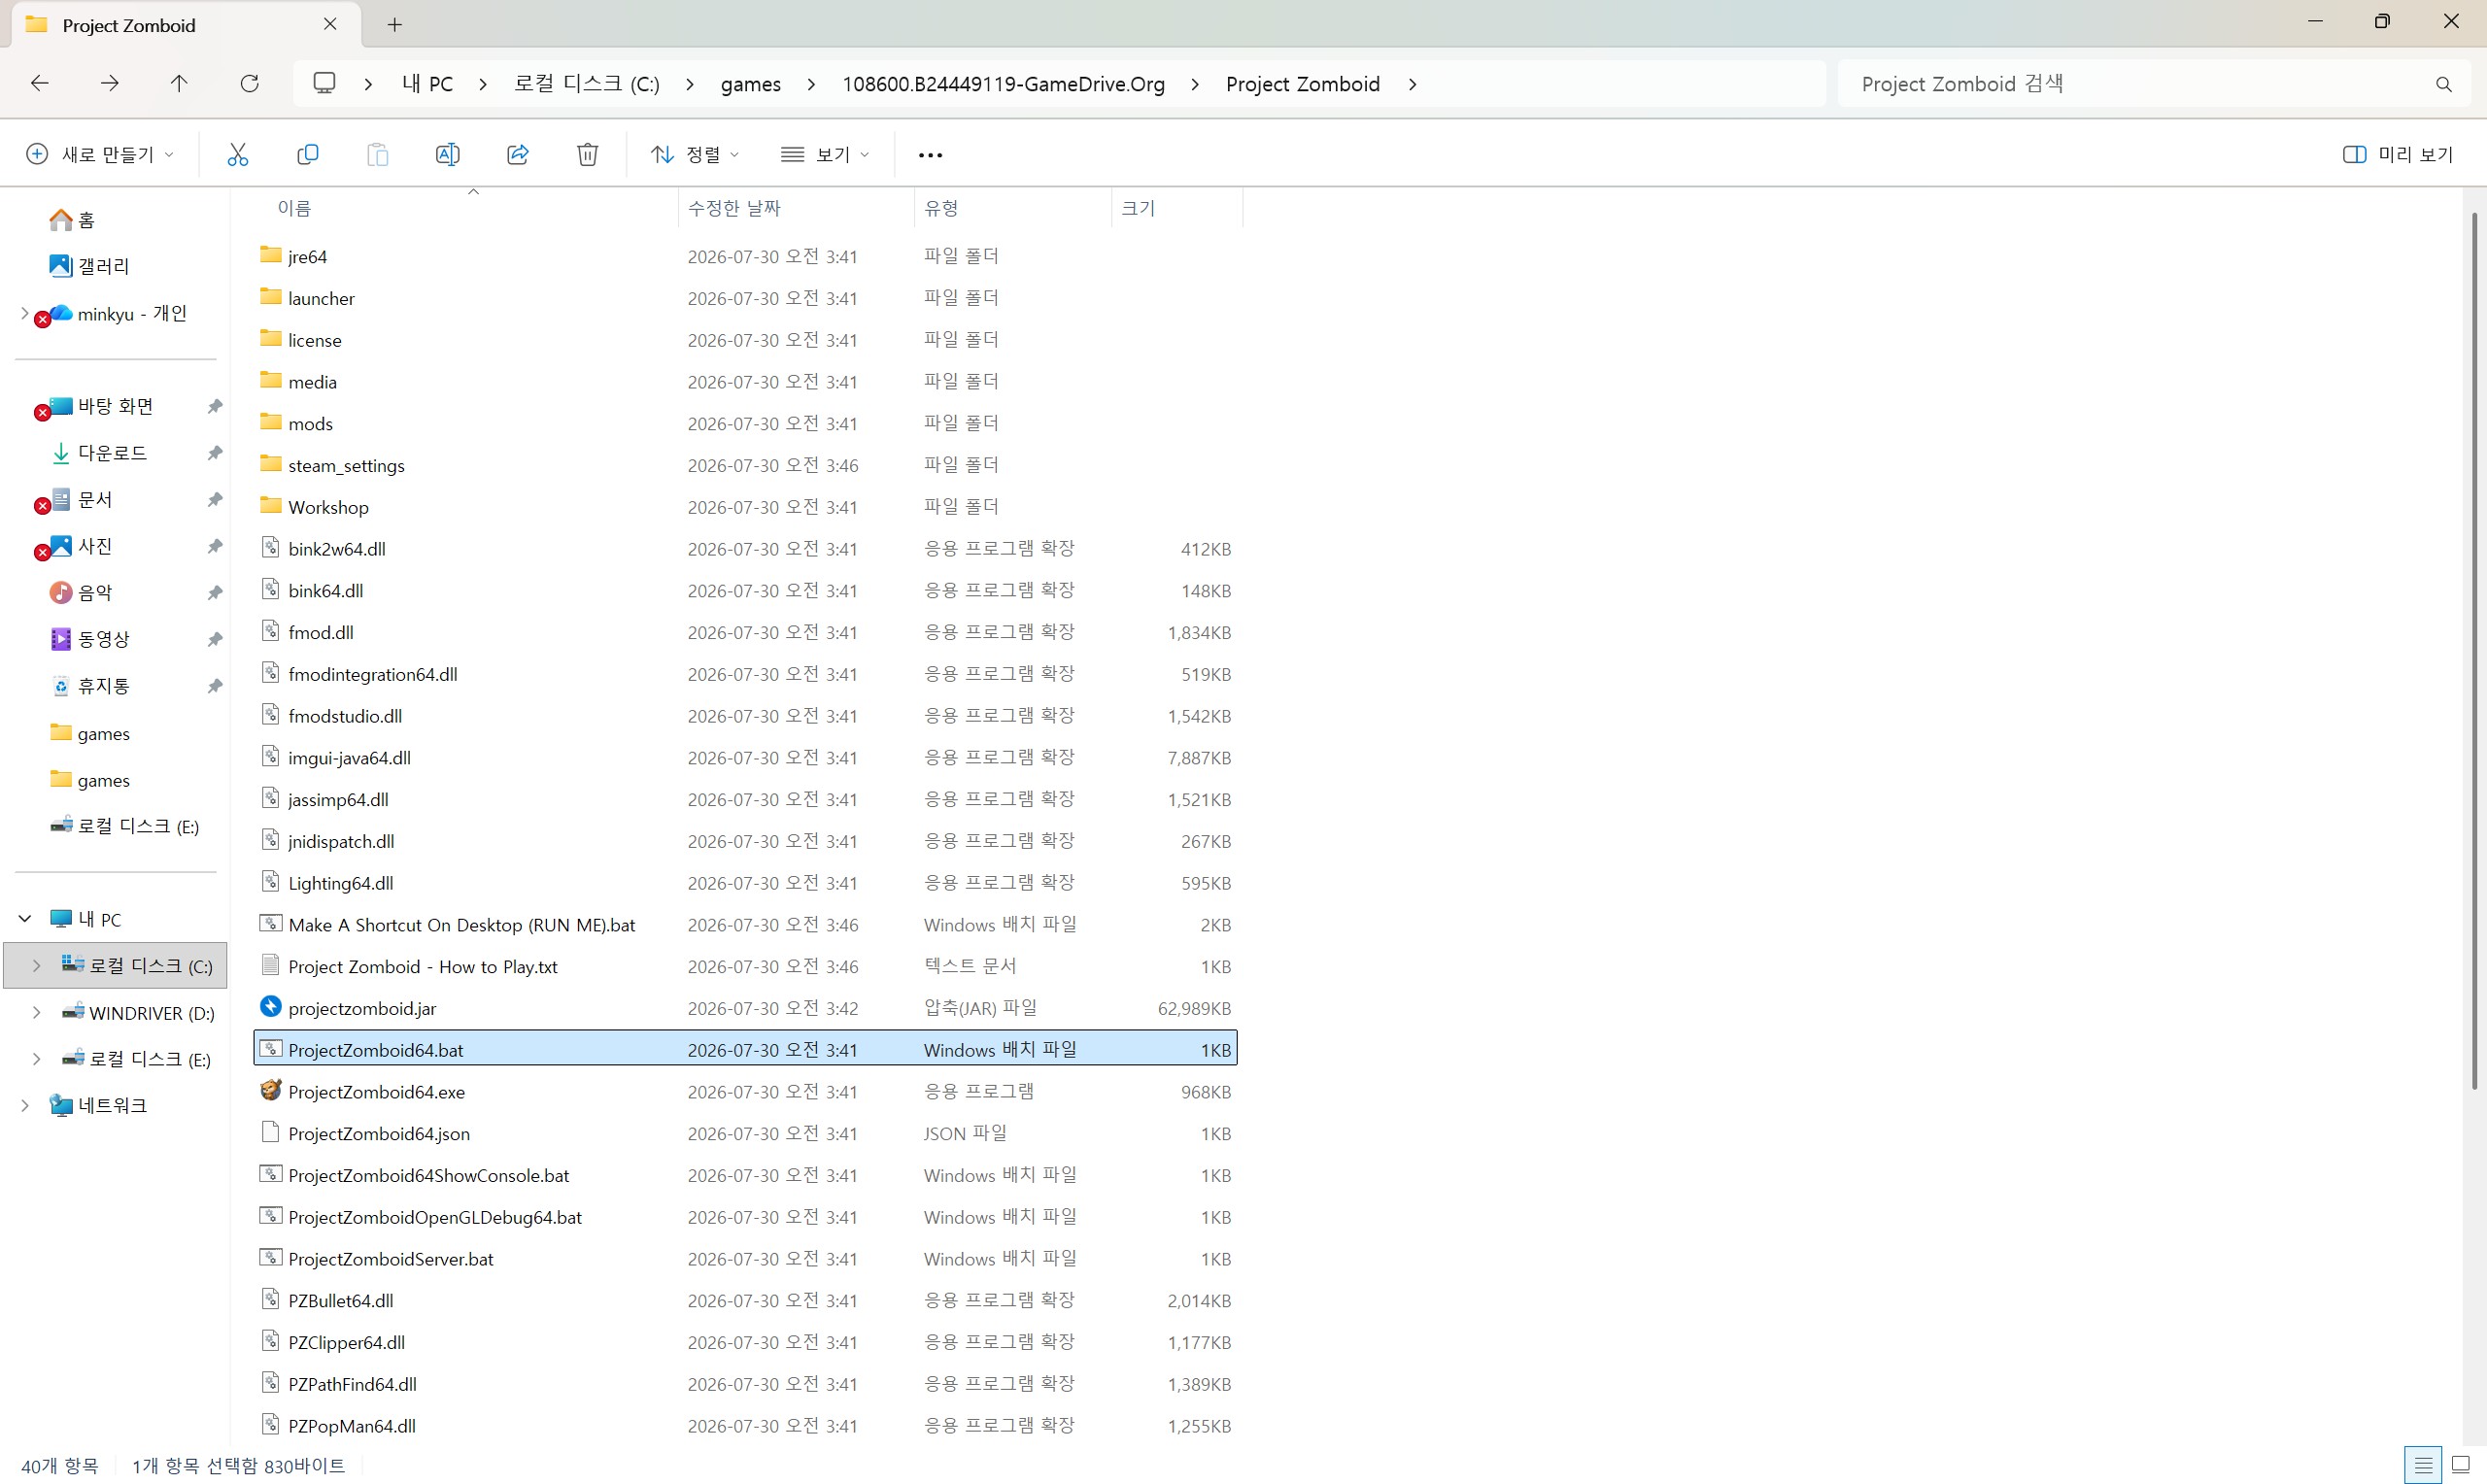Collapse the 내 PC tree node
Viewport: 2487px width, 1484px height.
25,918
